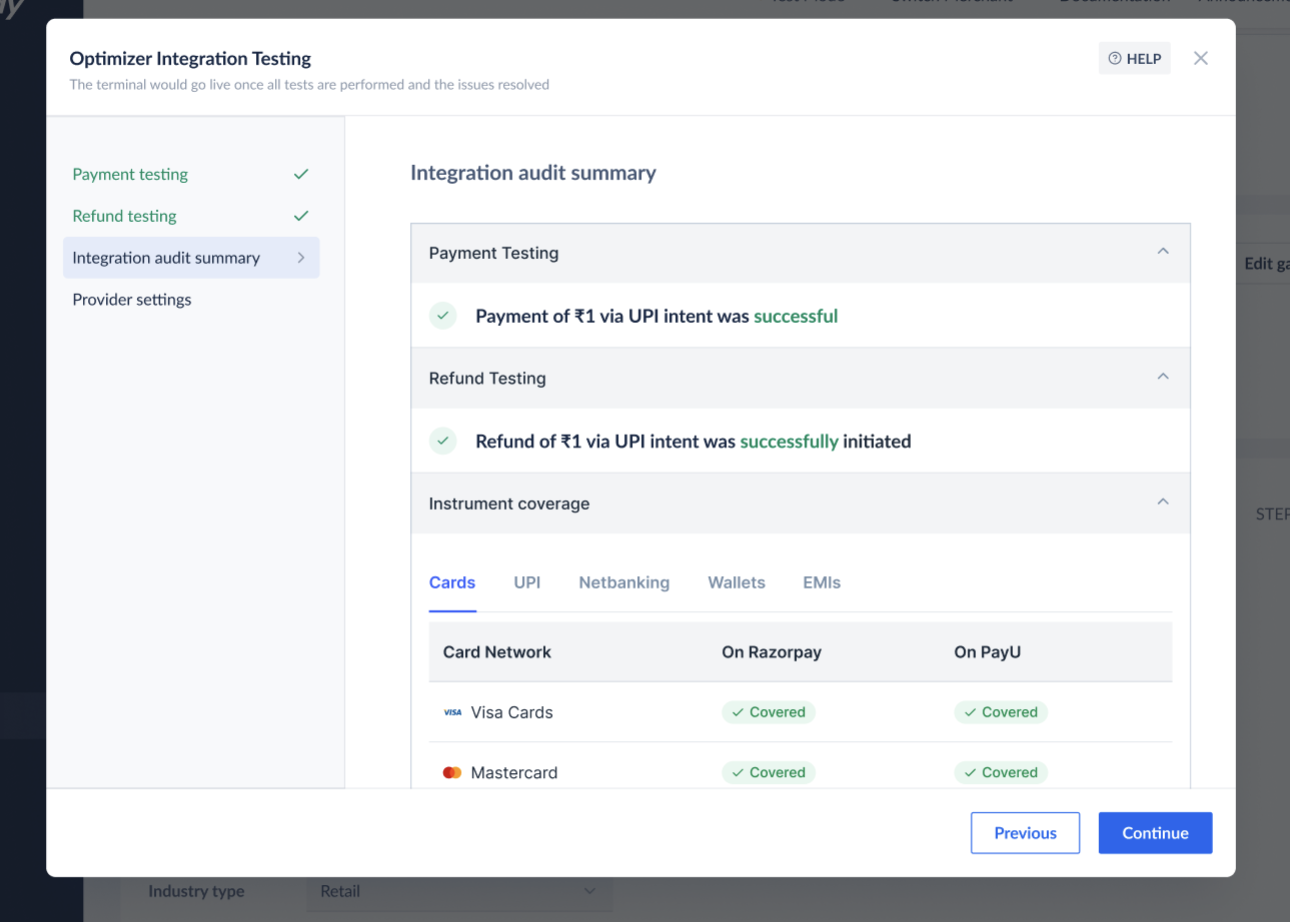The height and width of the screenshot is (922, 1290).
Task: Click the On Razorpay column header
Action: [771, 652]
